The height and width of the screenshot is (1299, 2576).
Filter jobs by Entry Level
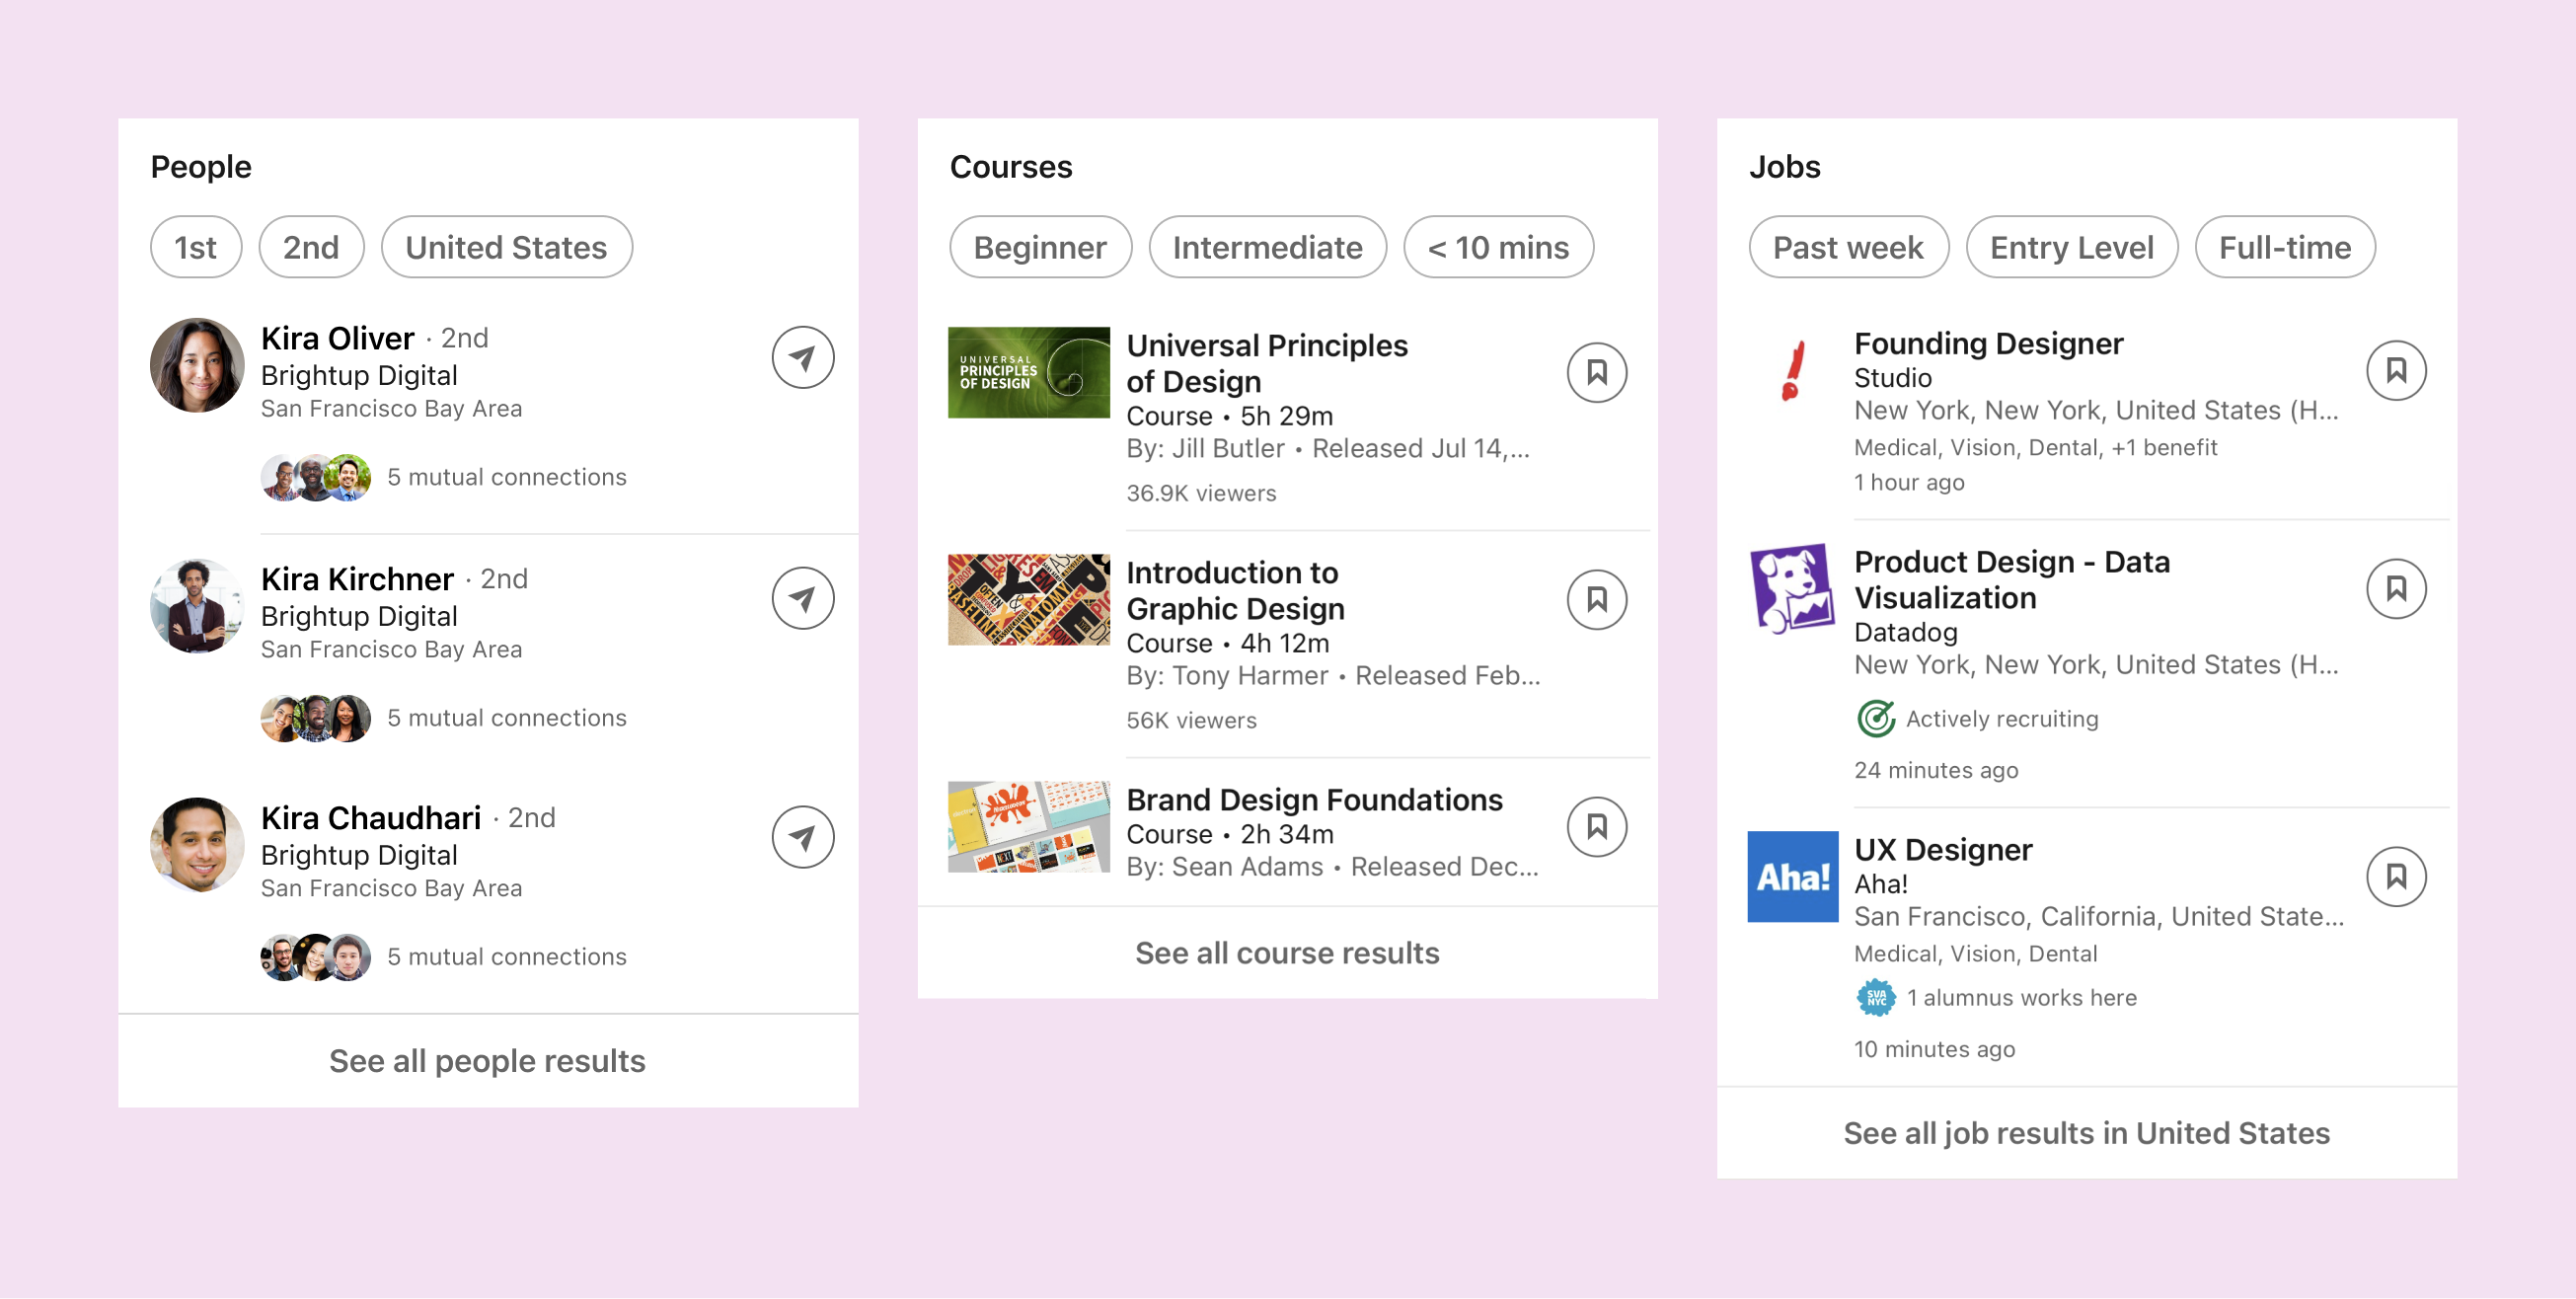[x=2070, y=247]
